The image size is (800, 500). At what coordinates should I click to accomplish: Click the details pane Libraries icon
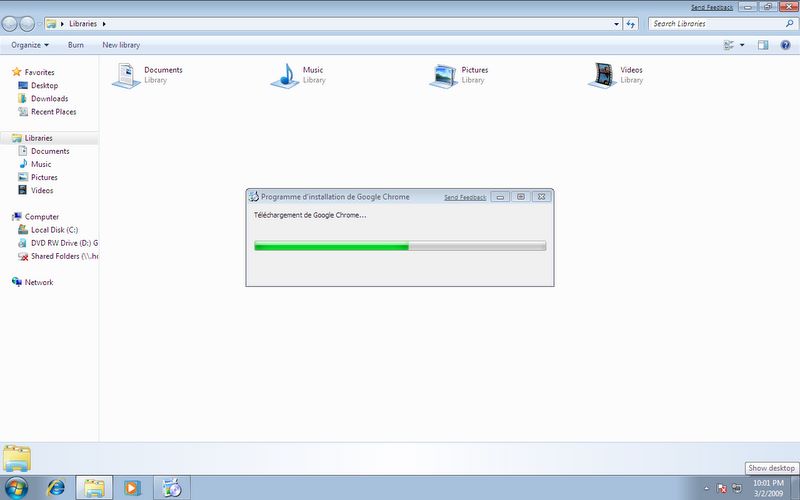(17, 458)
